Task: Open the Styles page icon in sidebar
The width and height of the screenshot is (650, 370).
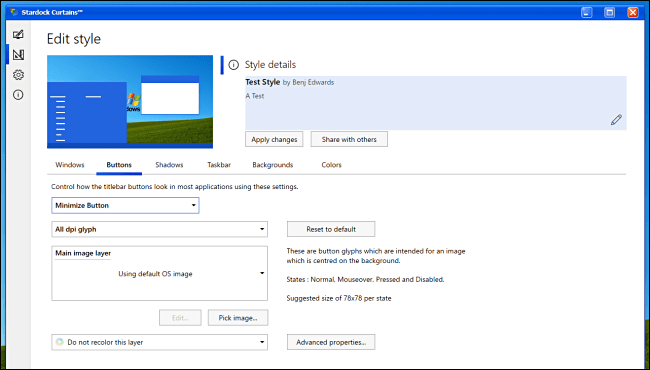Action: pyautogui.click(x=18, y=34)
